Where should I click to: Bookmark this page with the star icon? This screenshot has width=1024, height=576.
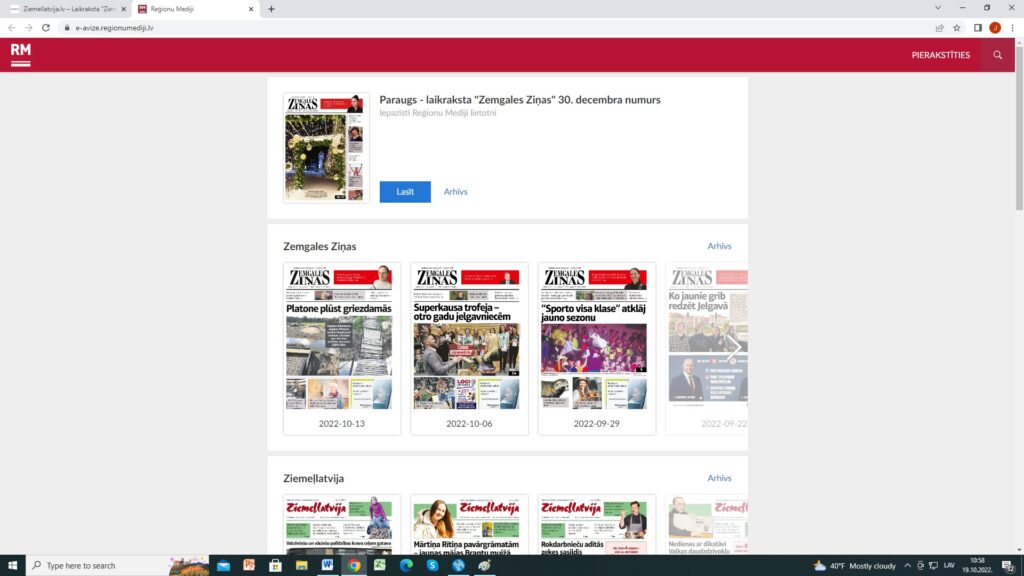pos(957,28)
